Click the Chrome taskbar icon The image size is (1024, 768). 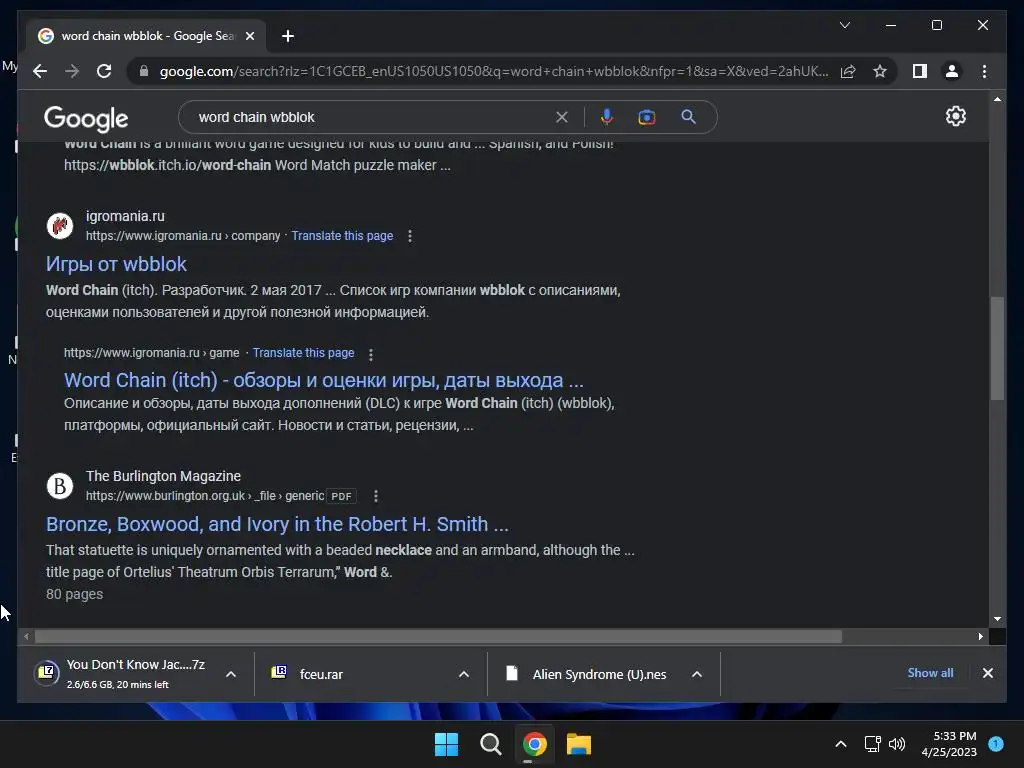534,744
